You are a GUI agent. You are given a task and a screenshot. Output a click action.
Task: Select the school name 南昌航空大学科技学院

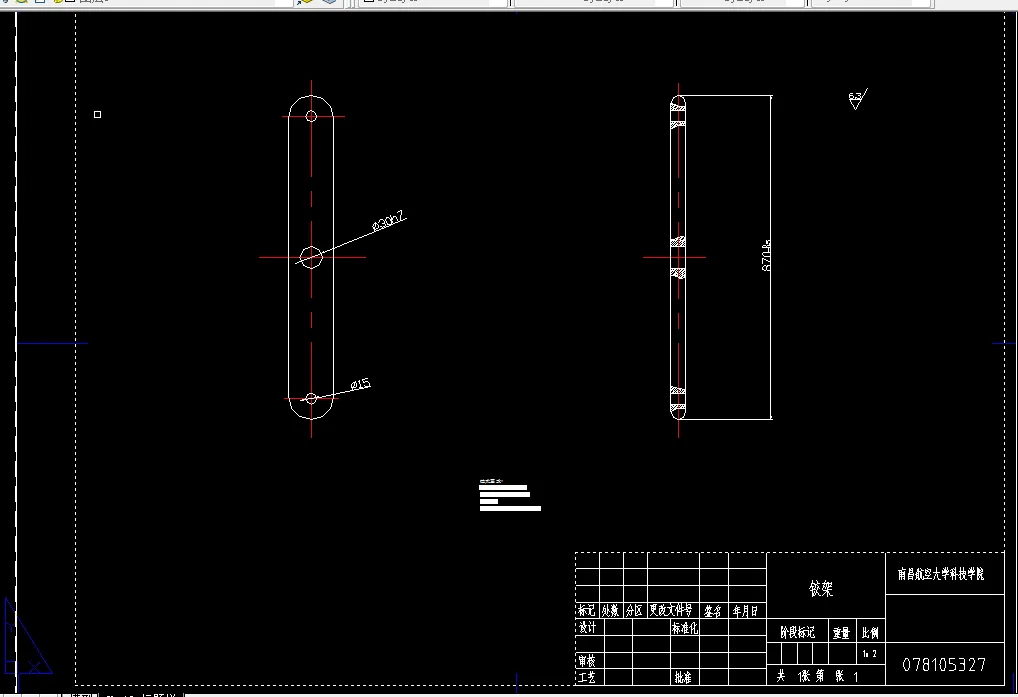(941, 574)
